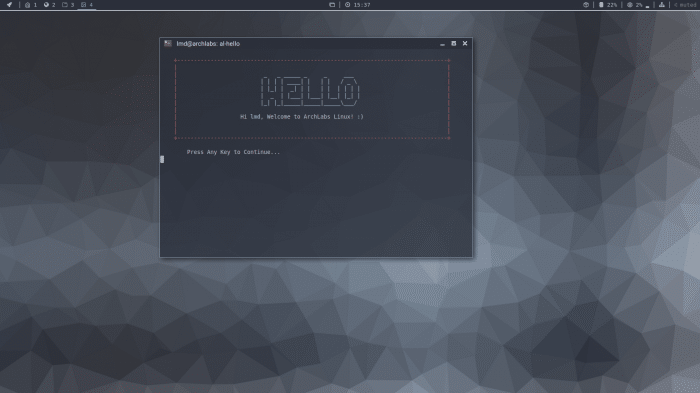Minimize the al-hello terminal window
This screenshot has height=393, width=700.
[x=442, y=44]
